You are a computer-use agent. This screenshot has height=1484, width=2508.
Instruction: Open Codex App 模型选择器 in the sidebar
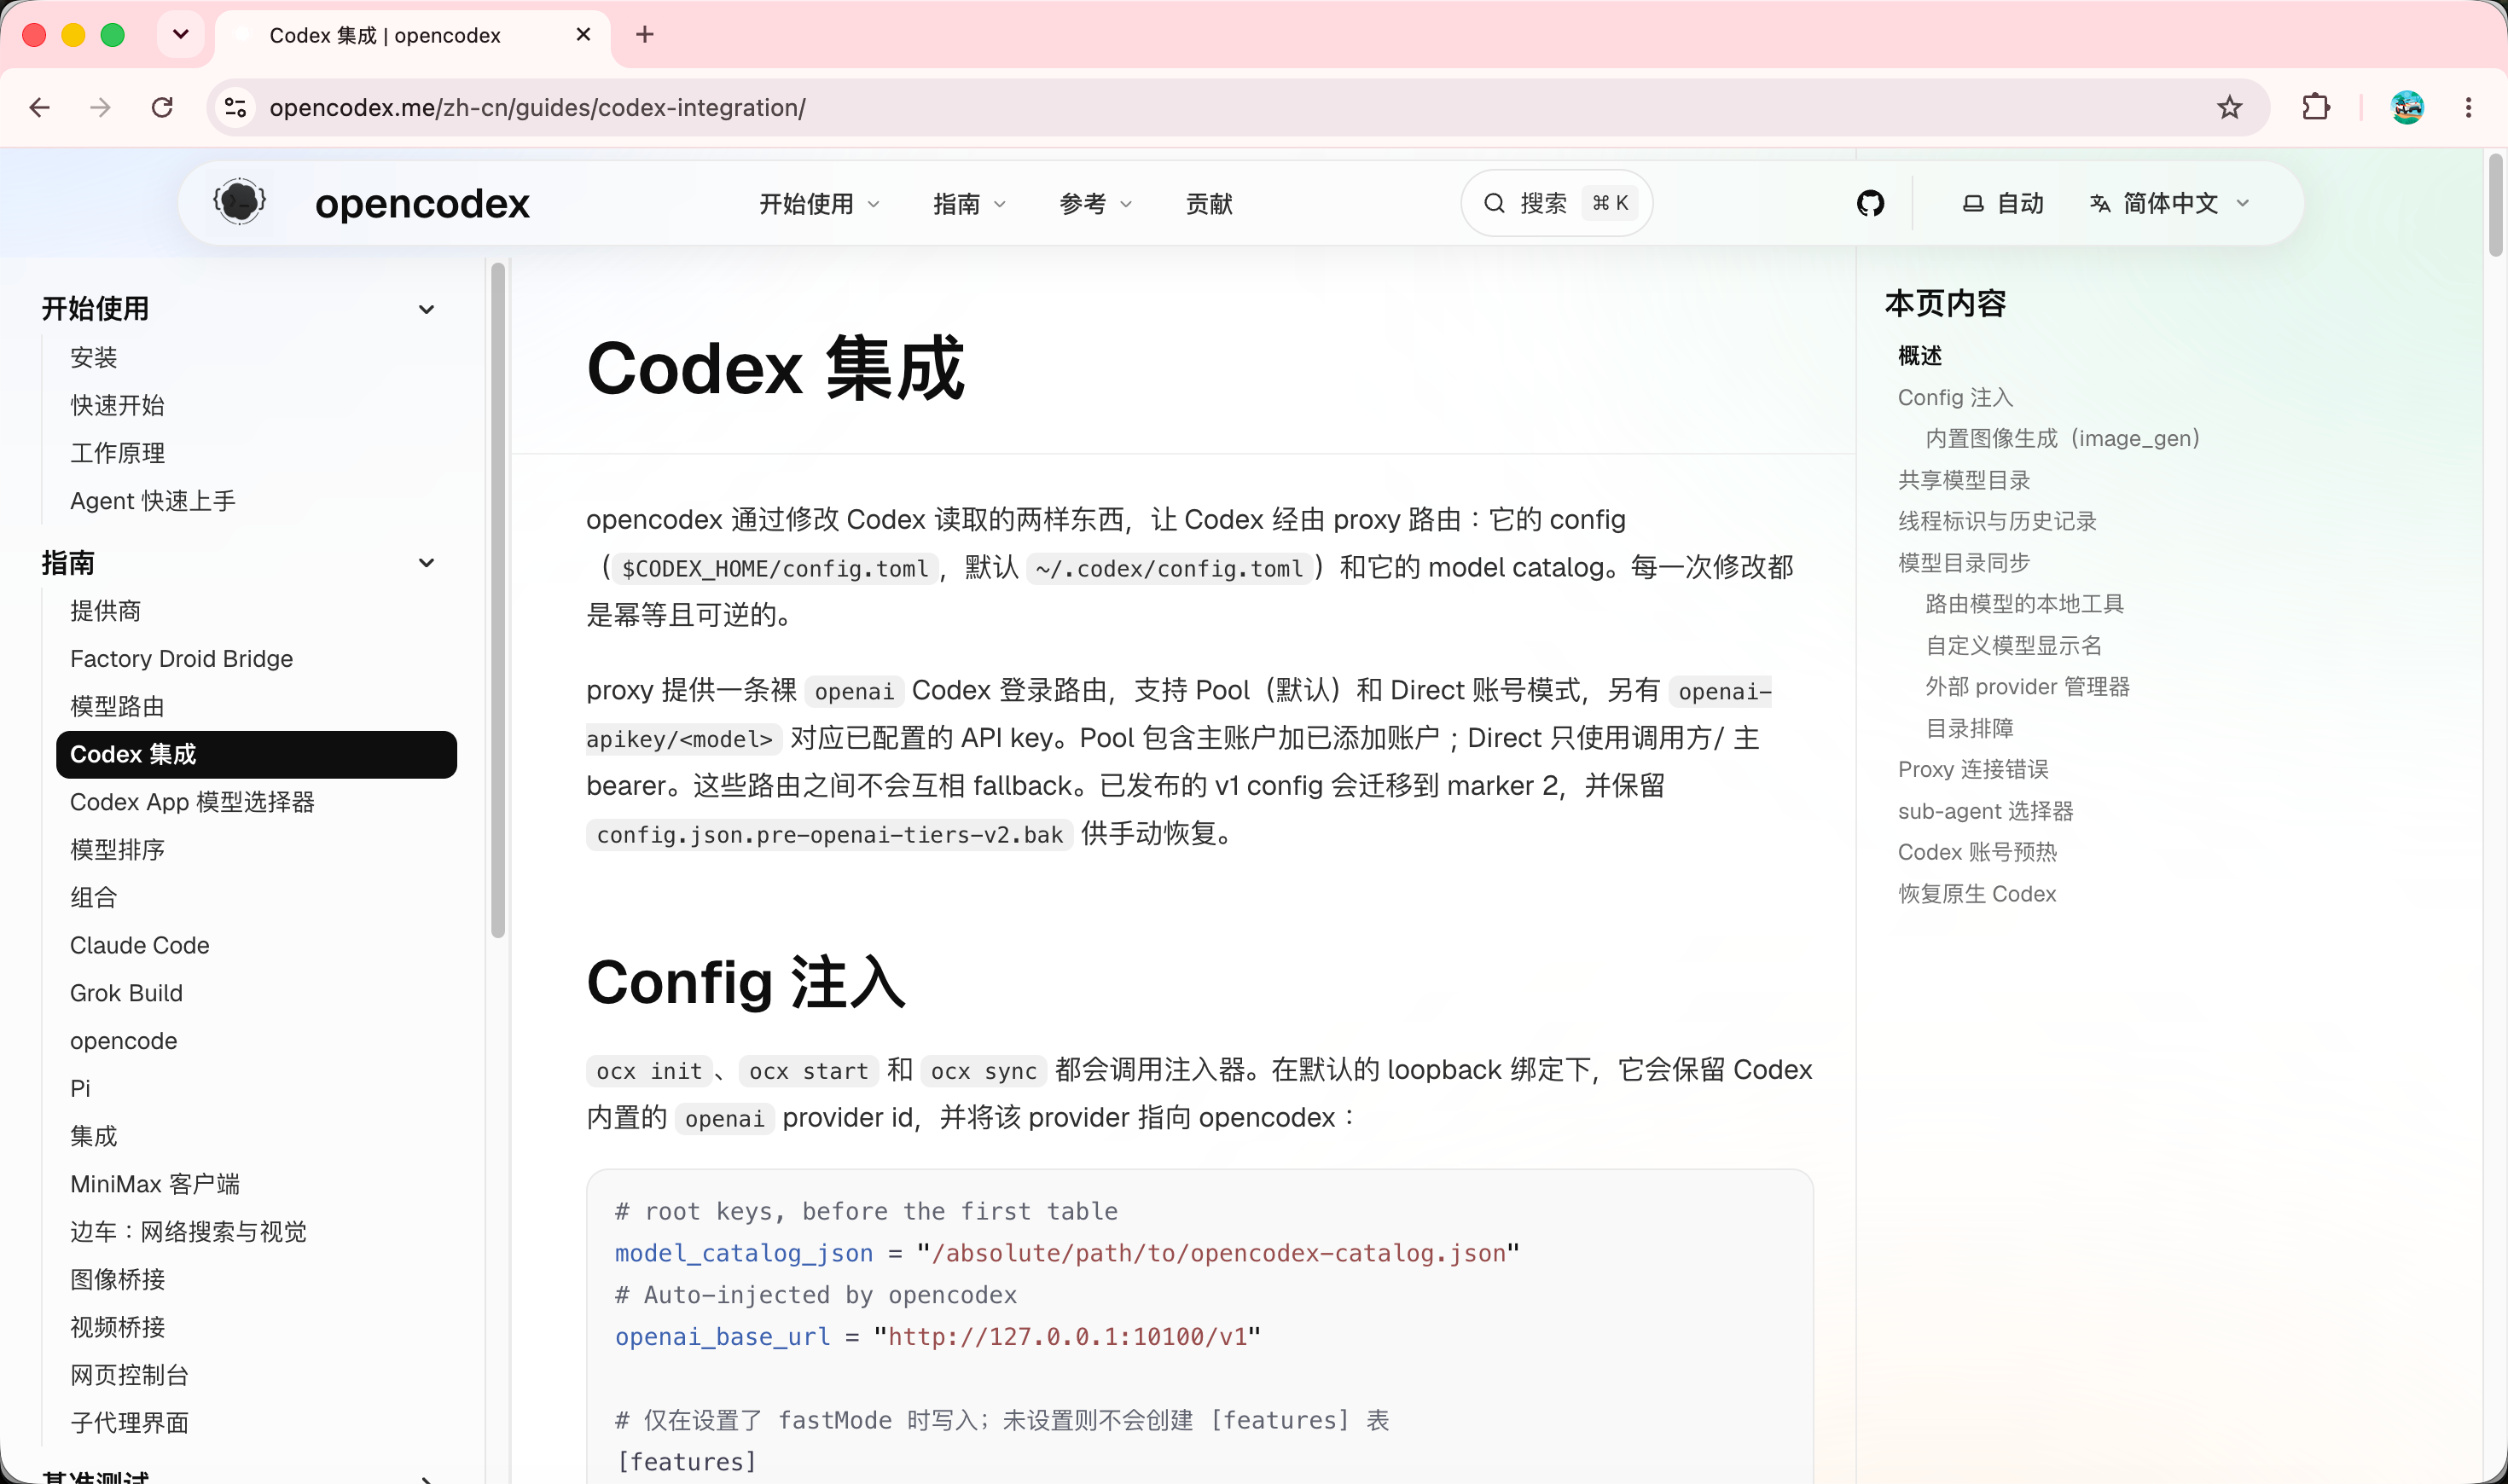(x=192, y=802)
